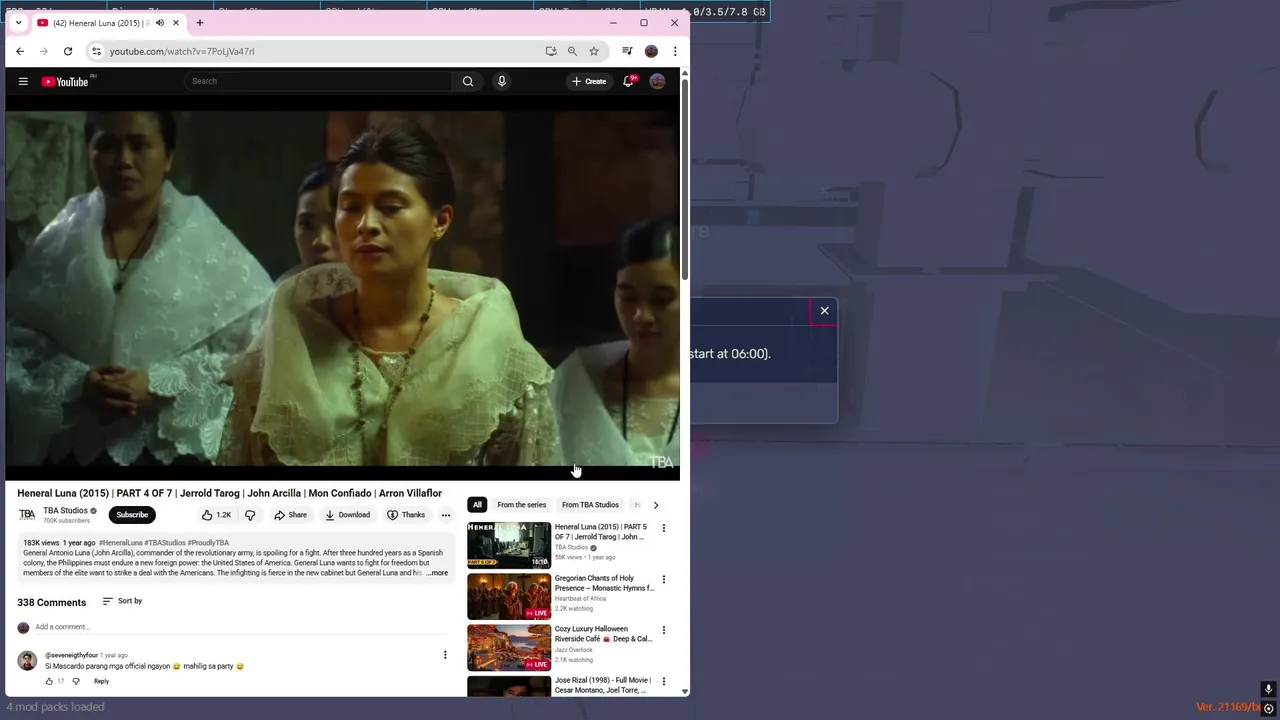
Task: Click the YouTube search magnifier button
Action: tap(468, 81)
